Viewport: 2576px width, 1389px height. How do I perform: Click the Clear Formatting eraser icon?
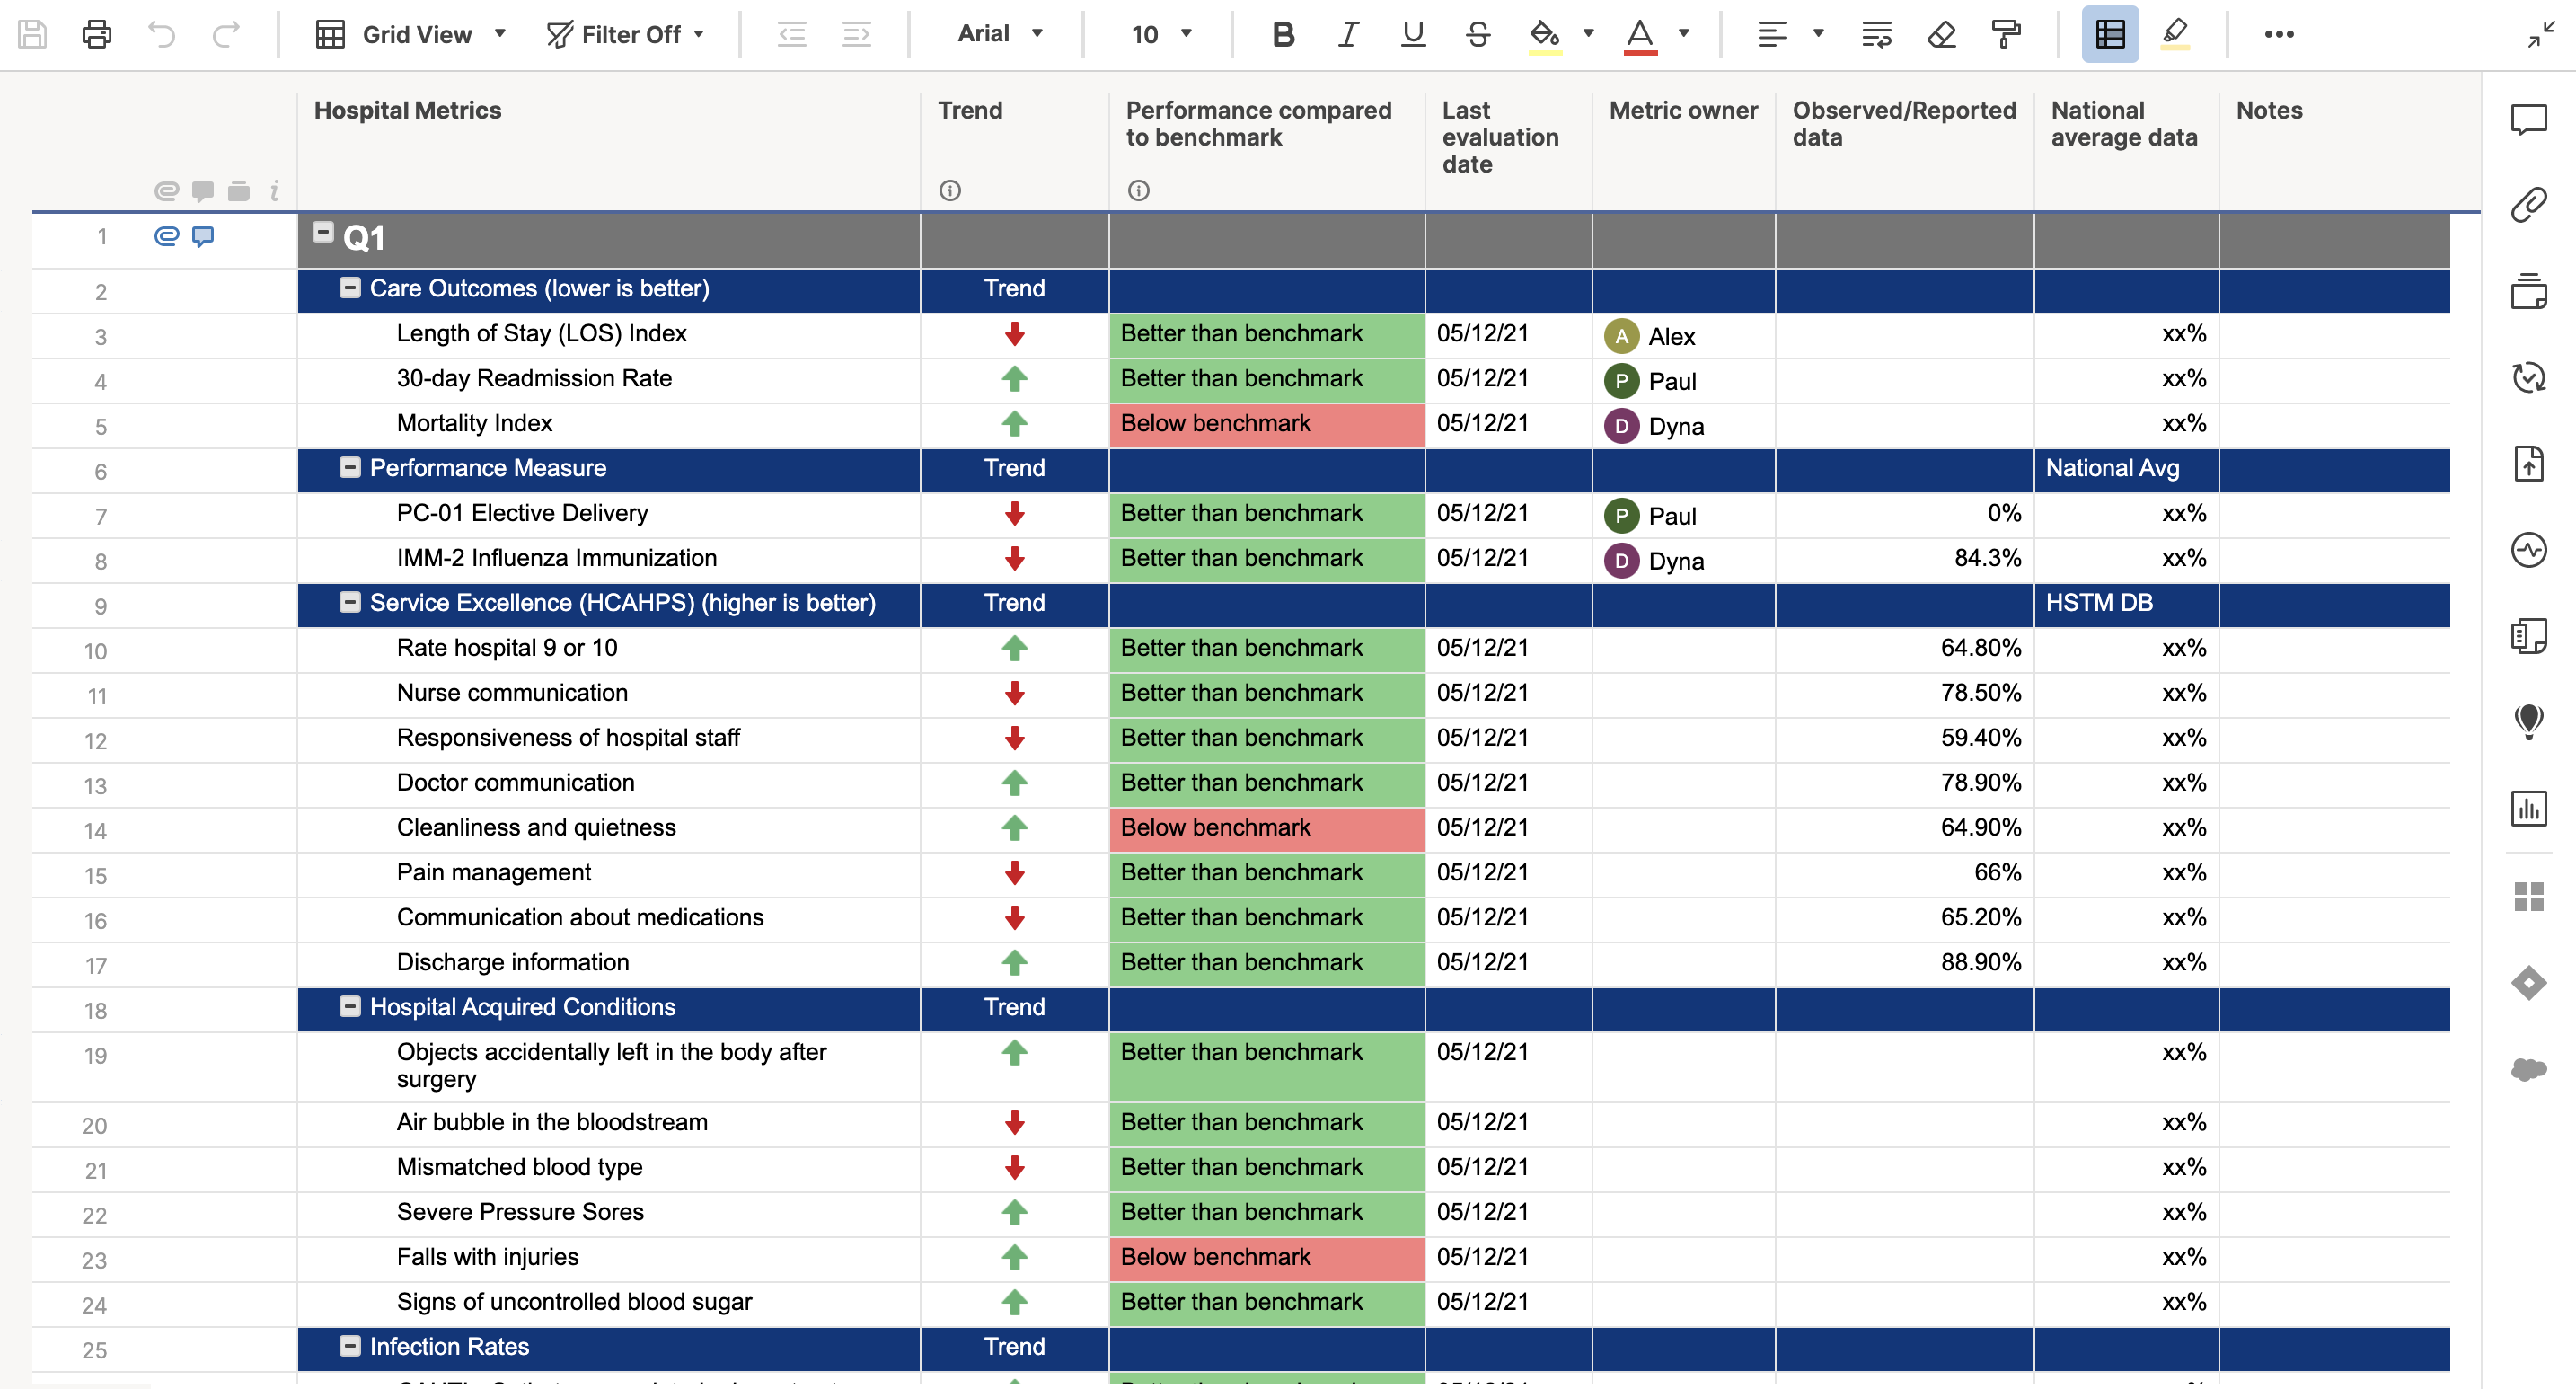click(x=1941, y=34)
